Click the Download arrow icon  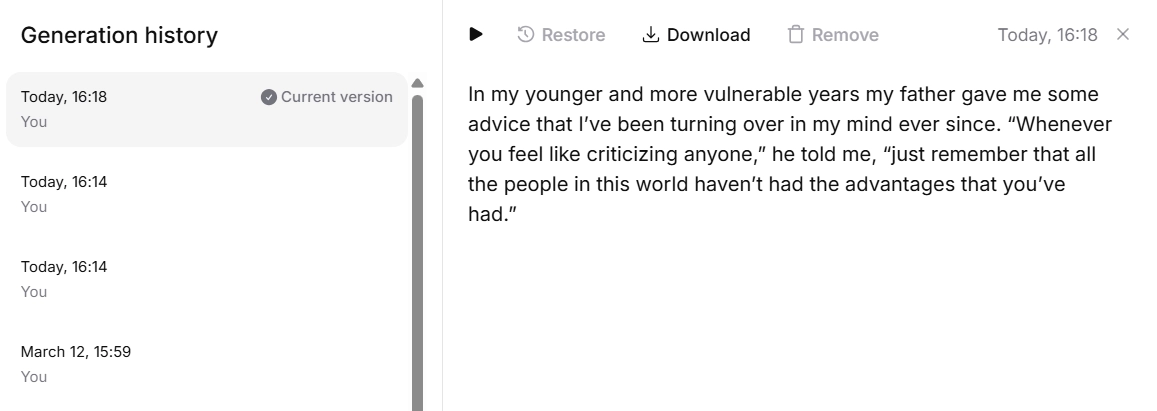[x=650, y=35]
